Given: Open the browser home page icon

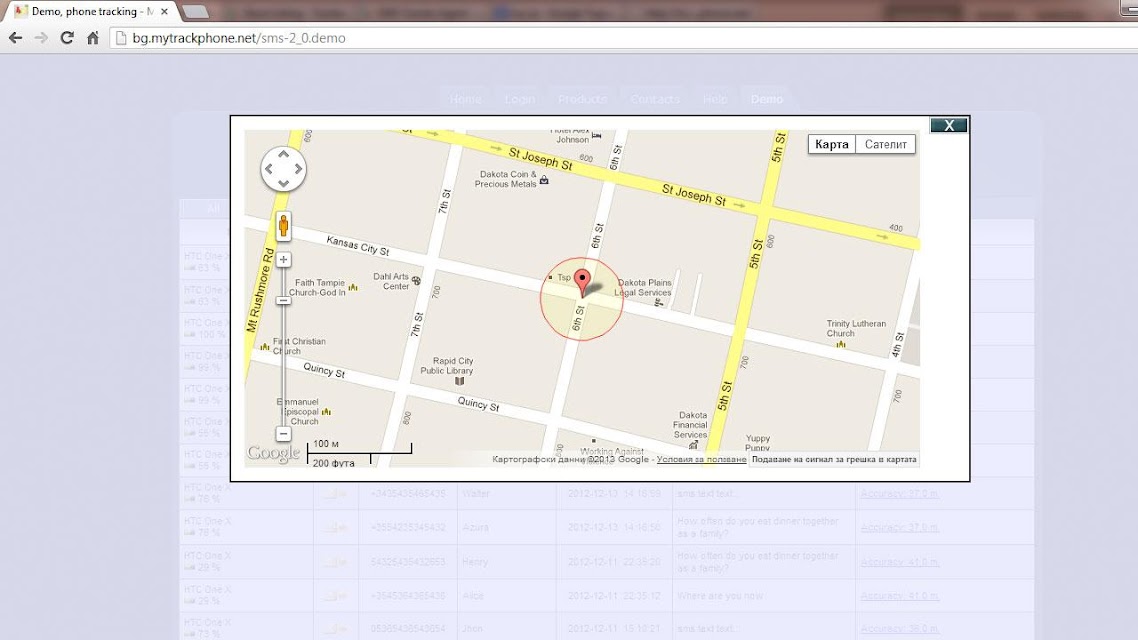Looking at the screenshot, I should 93,38.
